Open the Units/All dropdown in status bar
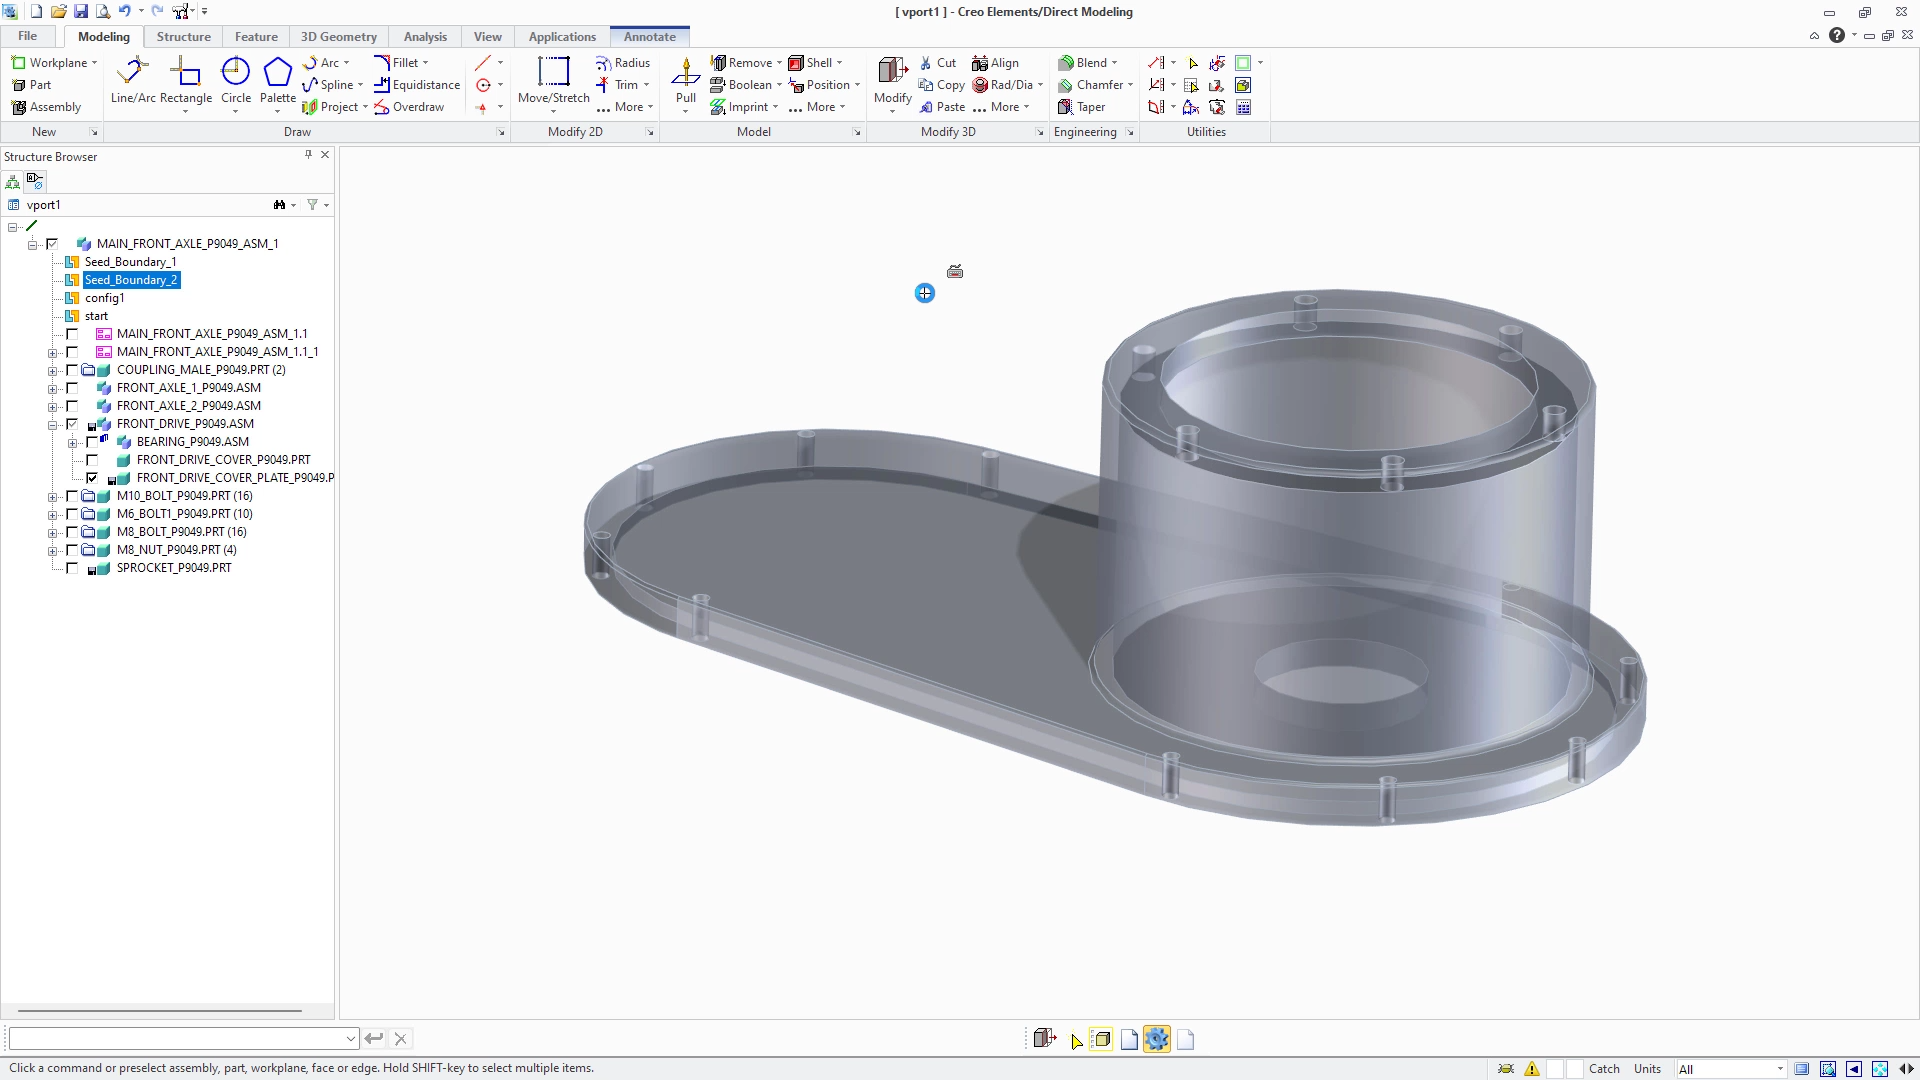Image resolution: width=1920 pixels, height=1080 pixels. [1731, 1069]
